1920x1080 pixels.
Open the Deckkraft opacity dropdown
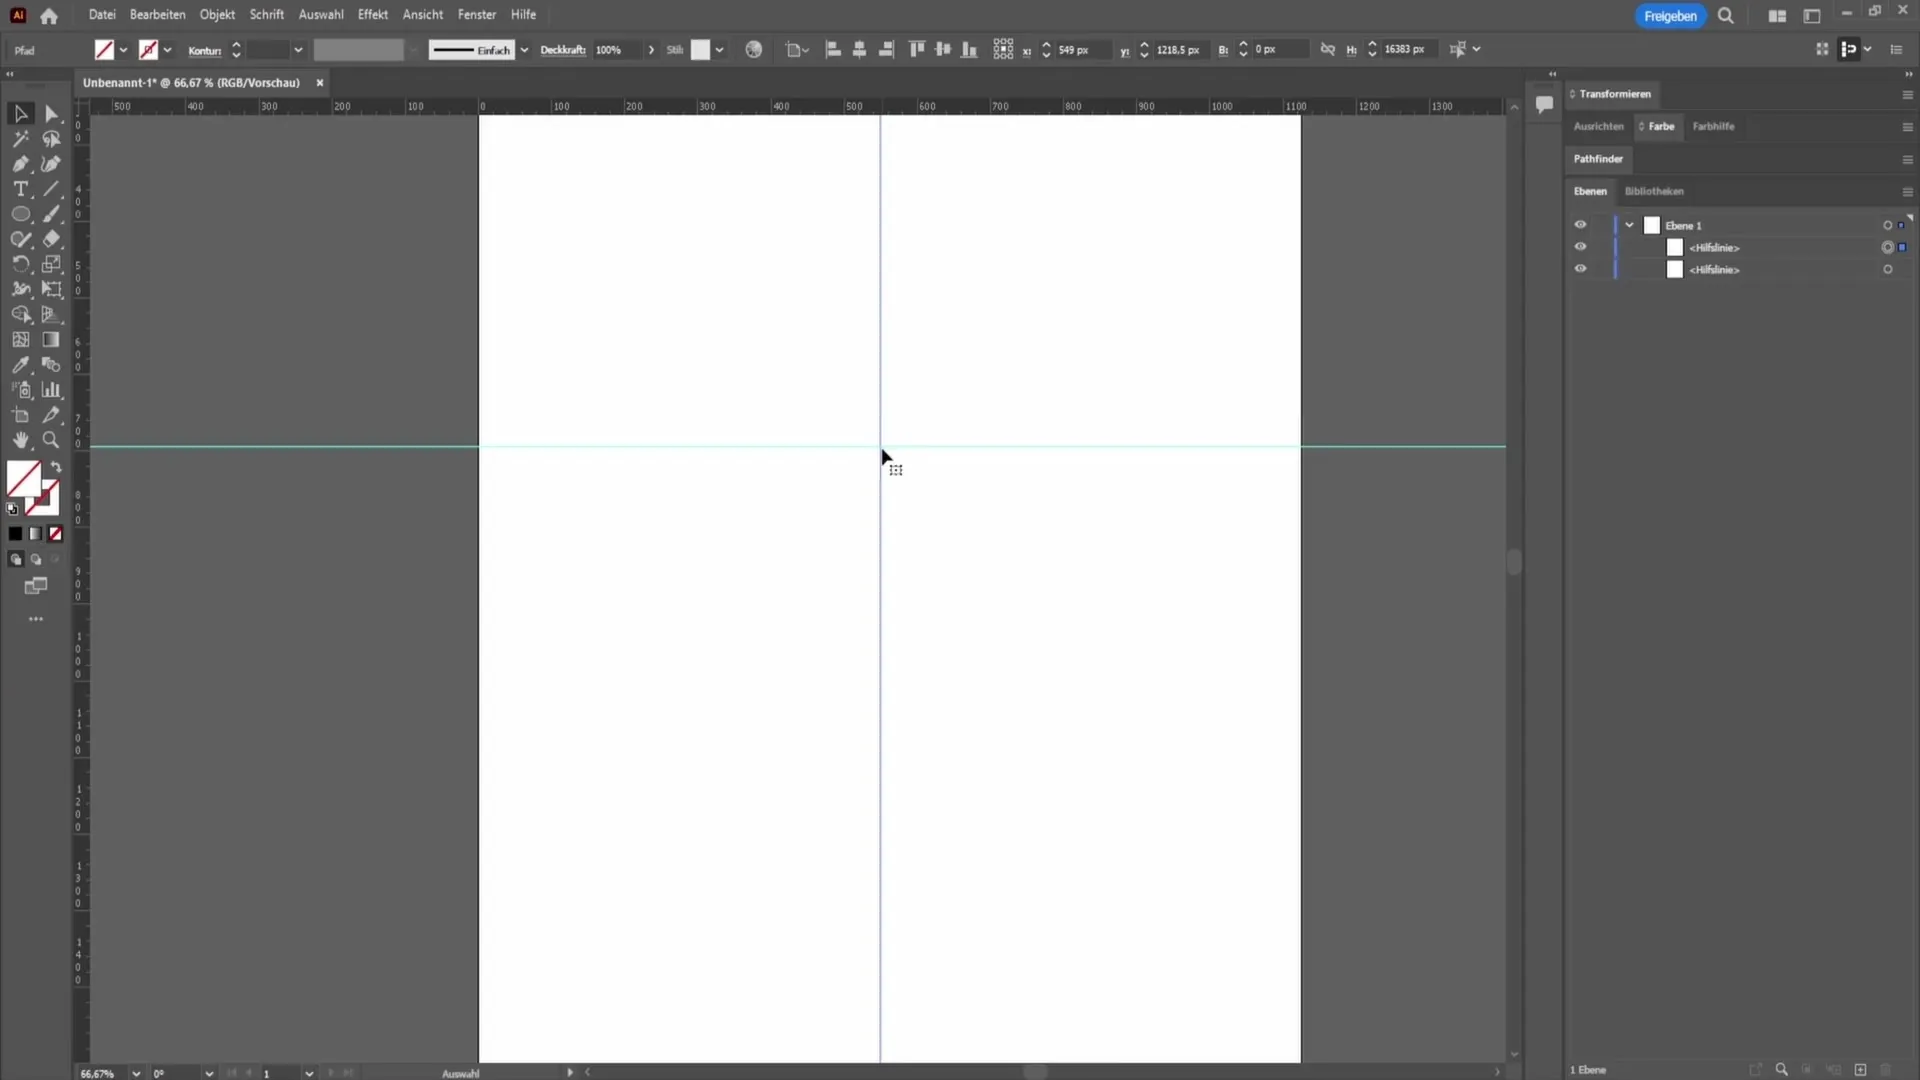[650, 49]
